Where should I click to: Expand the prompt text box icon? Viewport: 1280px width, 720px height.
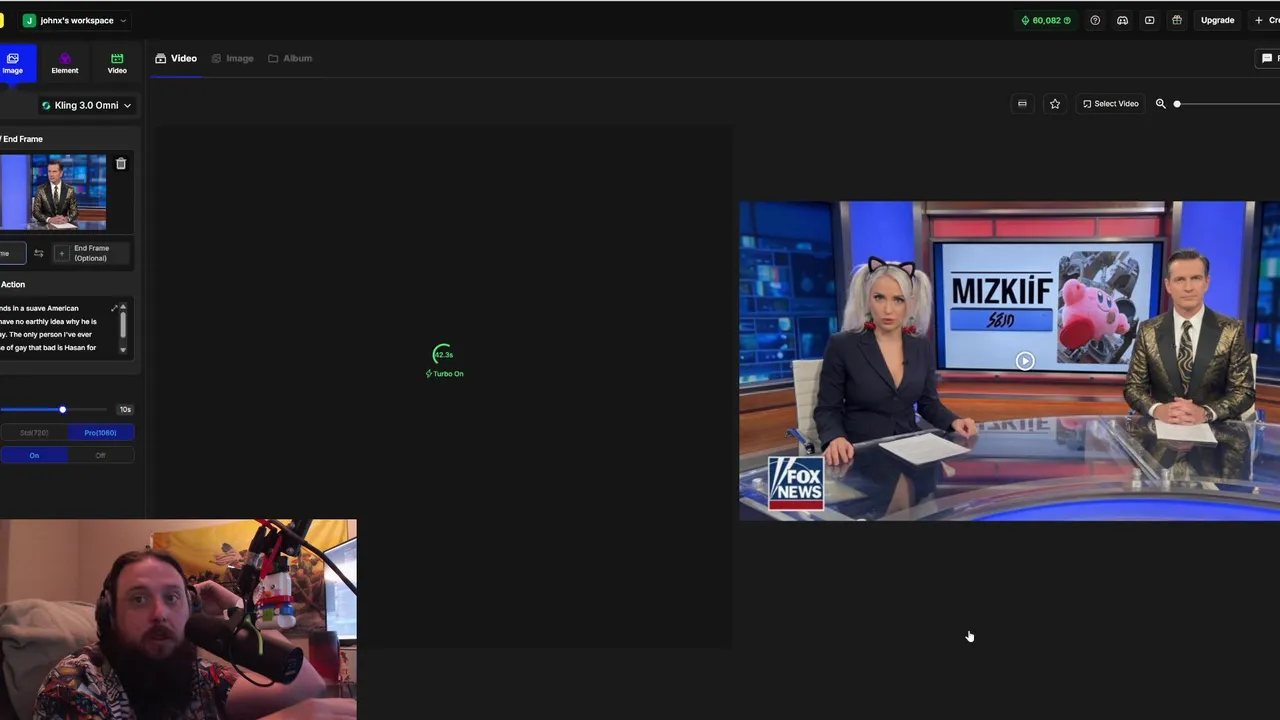click(114, 308)
